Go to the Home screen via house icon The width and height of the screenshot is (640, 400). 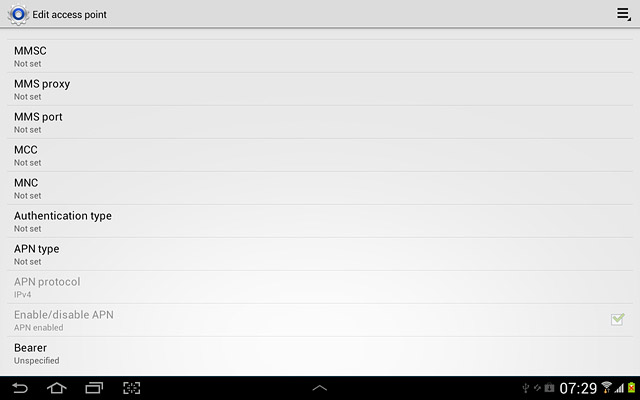click(x=57, y=388)
